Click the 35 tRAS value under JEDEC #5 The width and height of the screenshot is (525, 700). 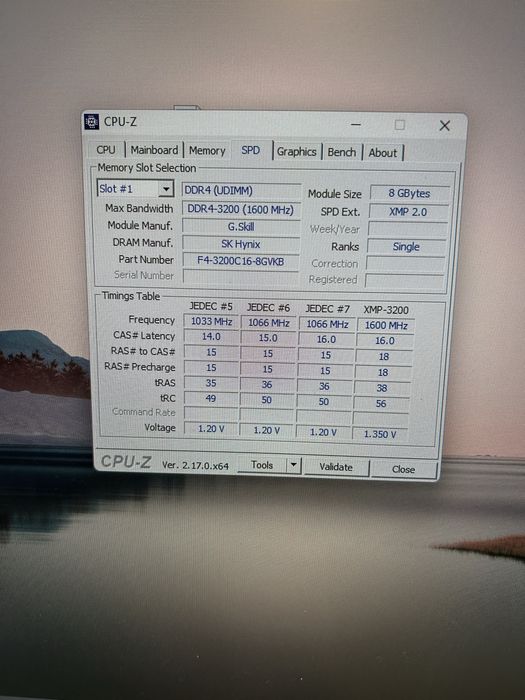click(211, 383)
